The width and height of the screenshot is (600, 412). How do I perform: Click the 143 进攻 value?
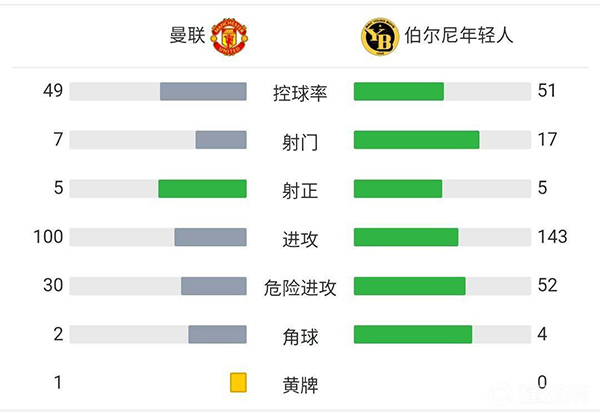(x=551, y=237)
